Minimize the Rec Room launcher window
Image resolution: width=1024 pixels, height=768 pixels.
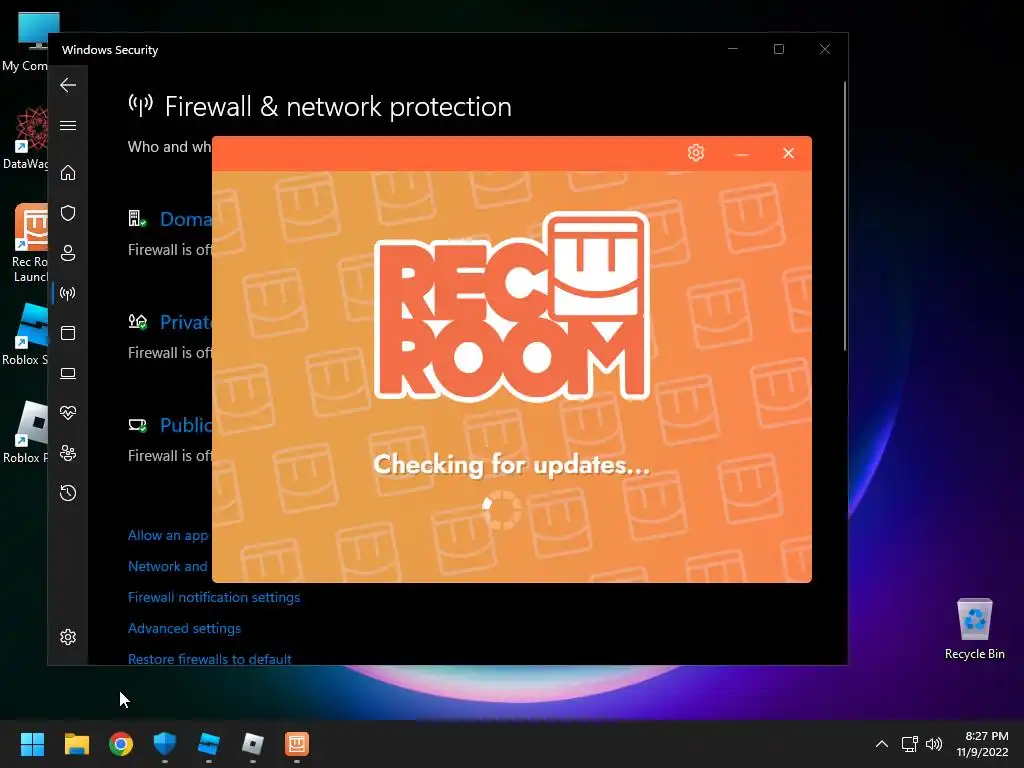point(741,154)
